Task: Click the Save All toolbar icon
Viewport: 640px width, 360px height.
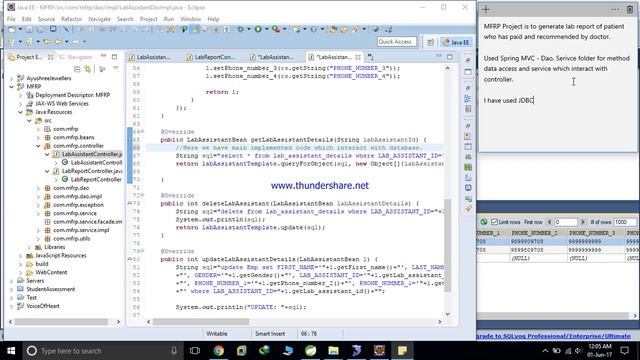Action: pos(40,29)
